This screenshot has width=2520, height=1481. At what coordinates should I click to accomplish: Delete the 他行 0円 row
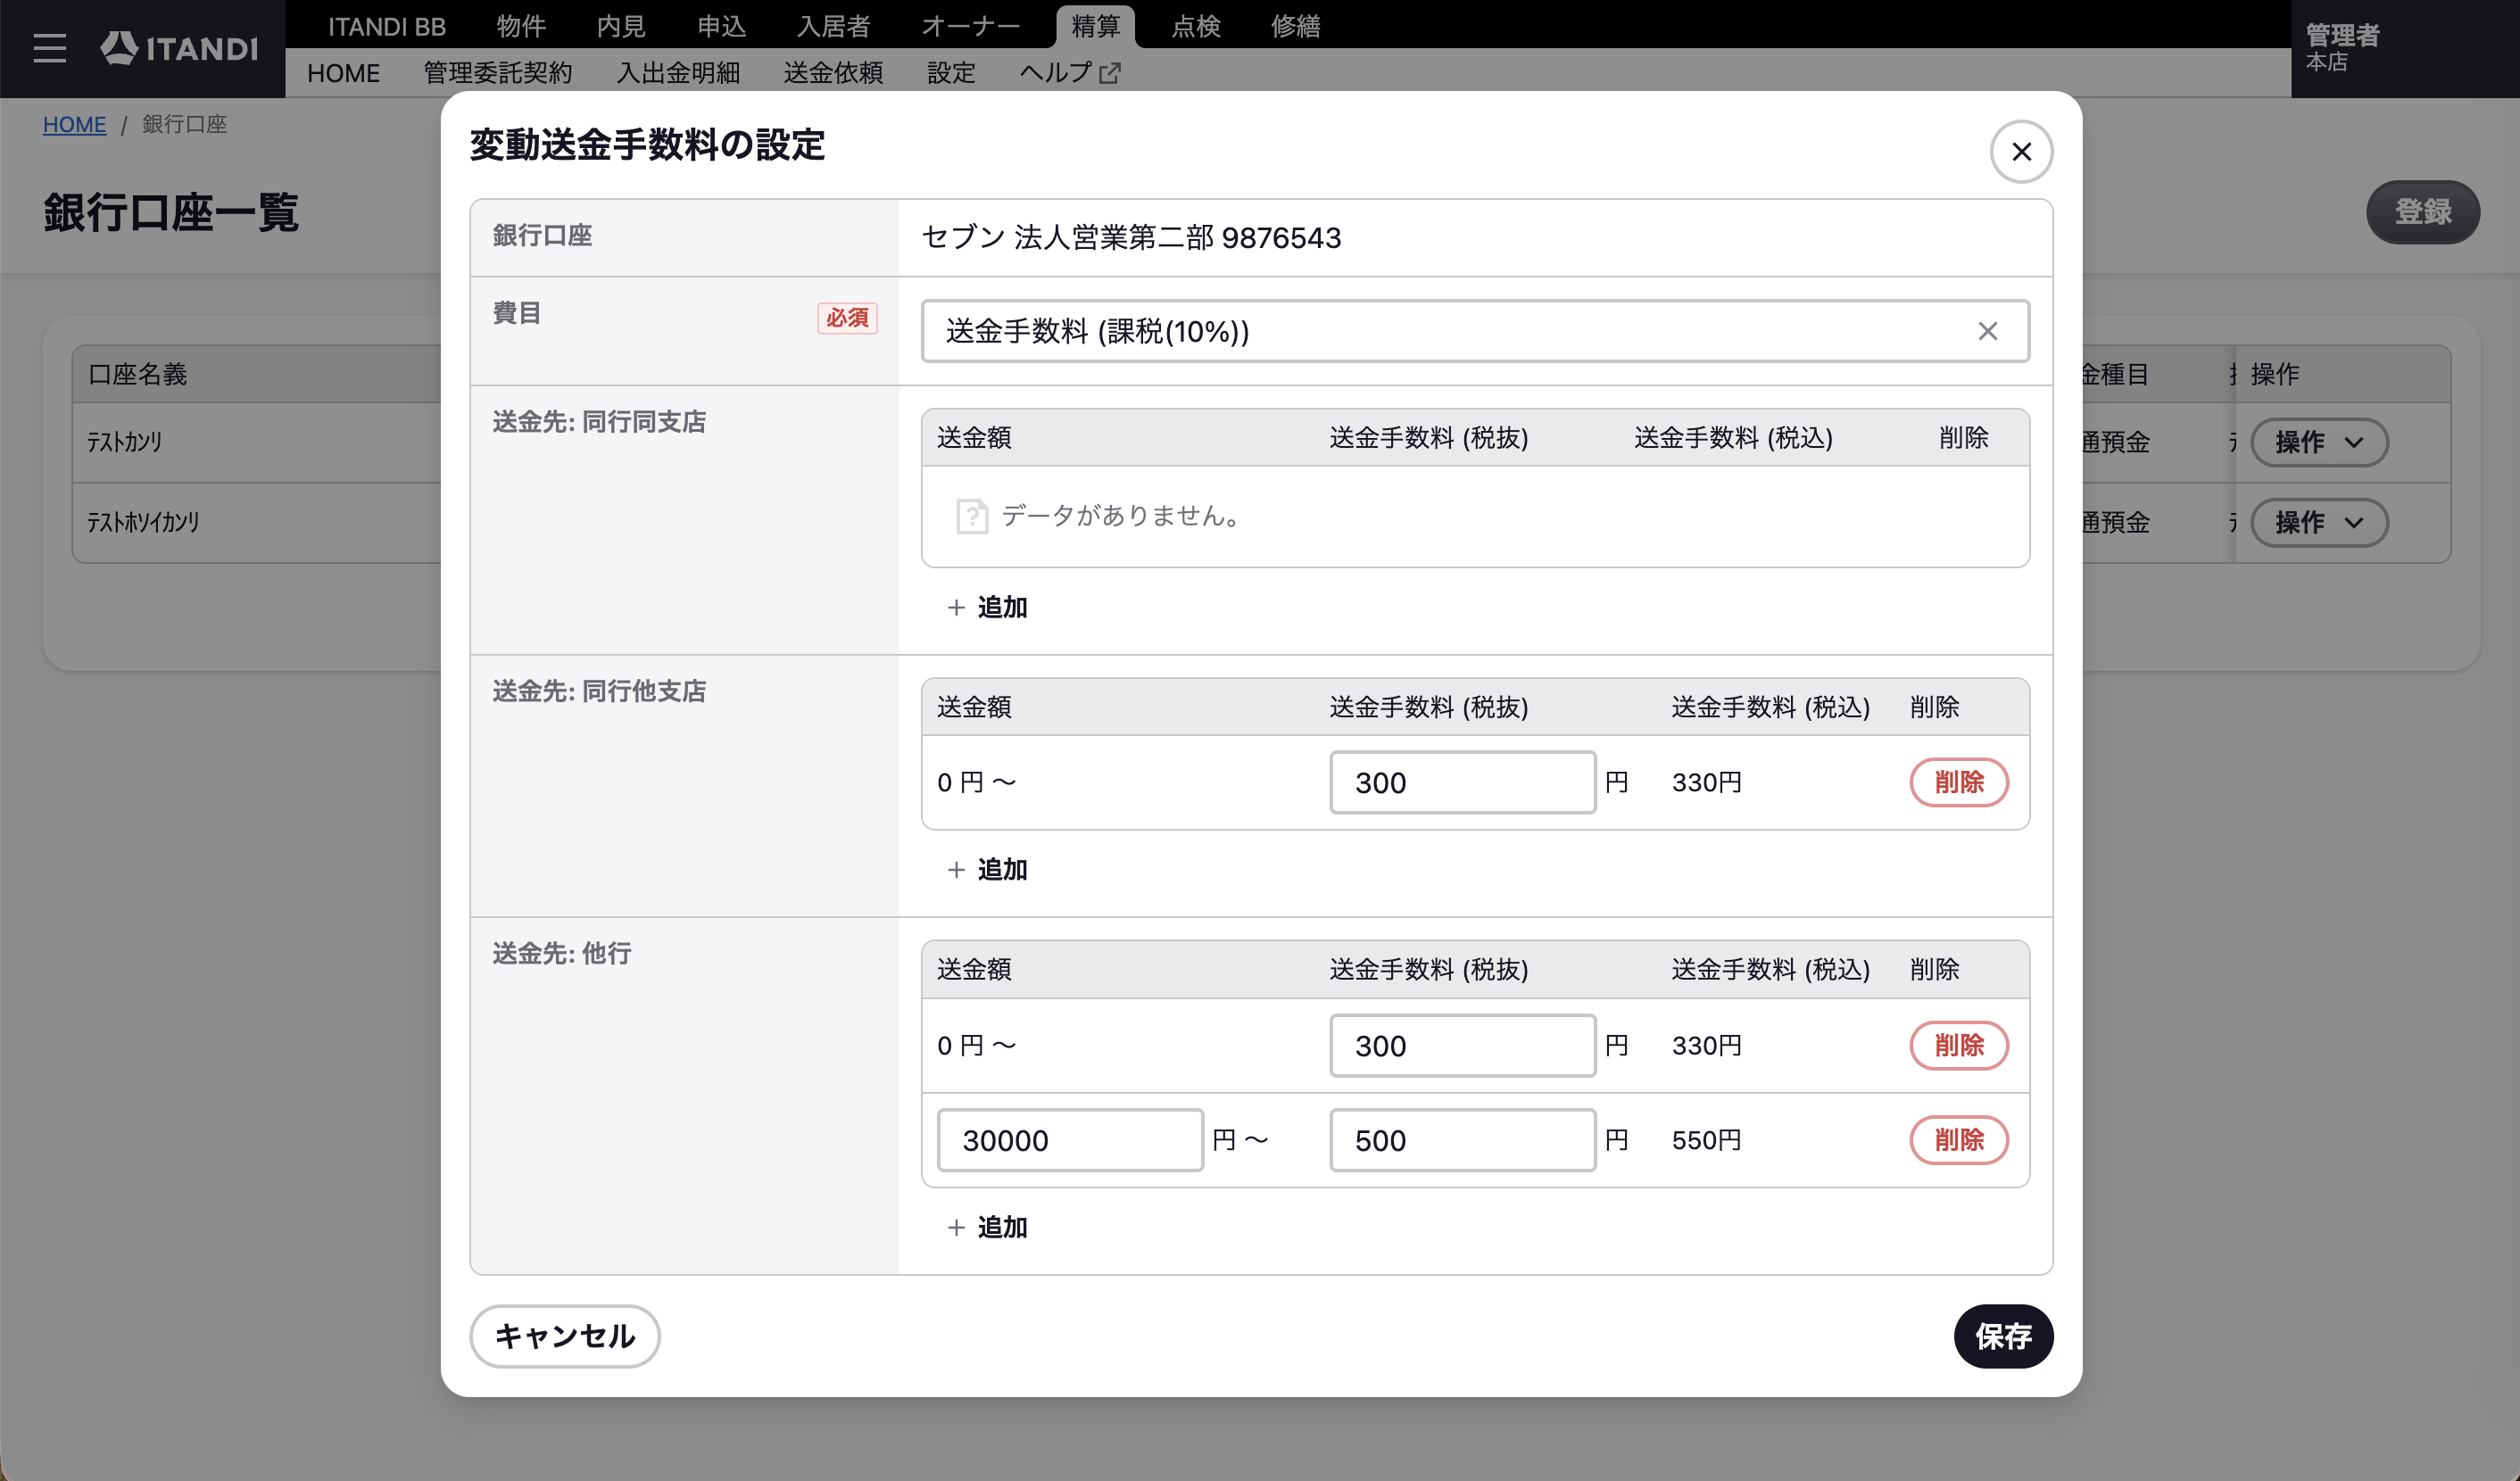1959,1045
